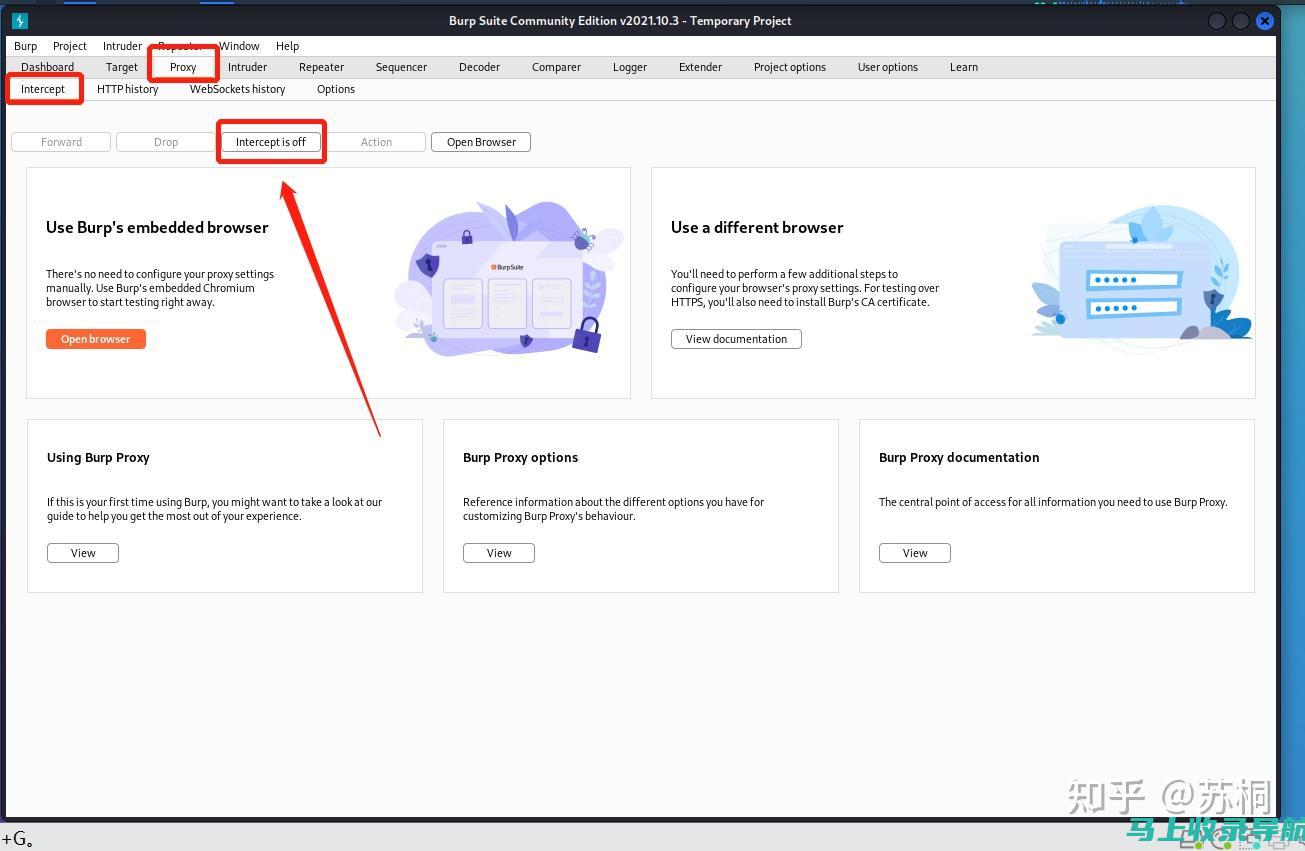Click the Using Burp Proxy heading
Image resolution: width=1305 pixels, height=851 pixels.
98,457
